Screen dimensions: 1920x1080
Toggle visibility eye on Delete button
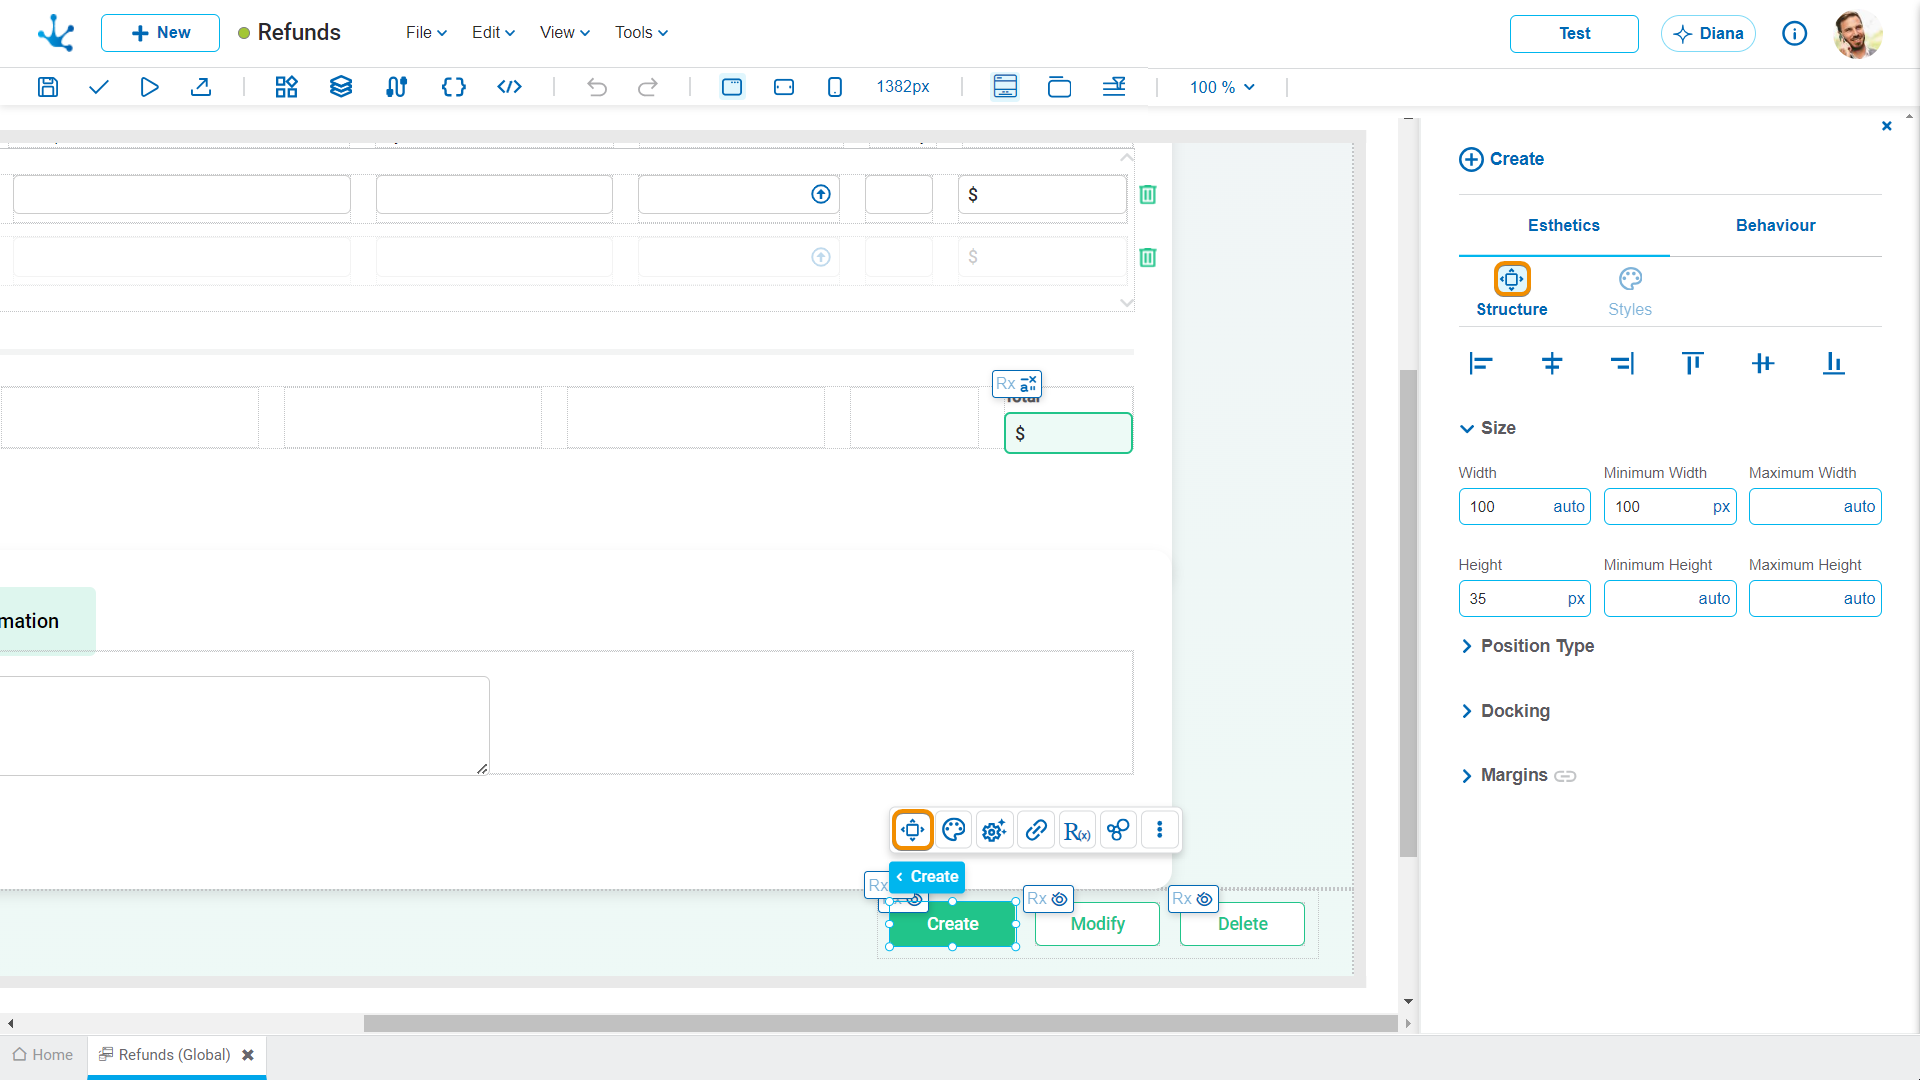[x=1205, y=899]
